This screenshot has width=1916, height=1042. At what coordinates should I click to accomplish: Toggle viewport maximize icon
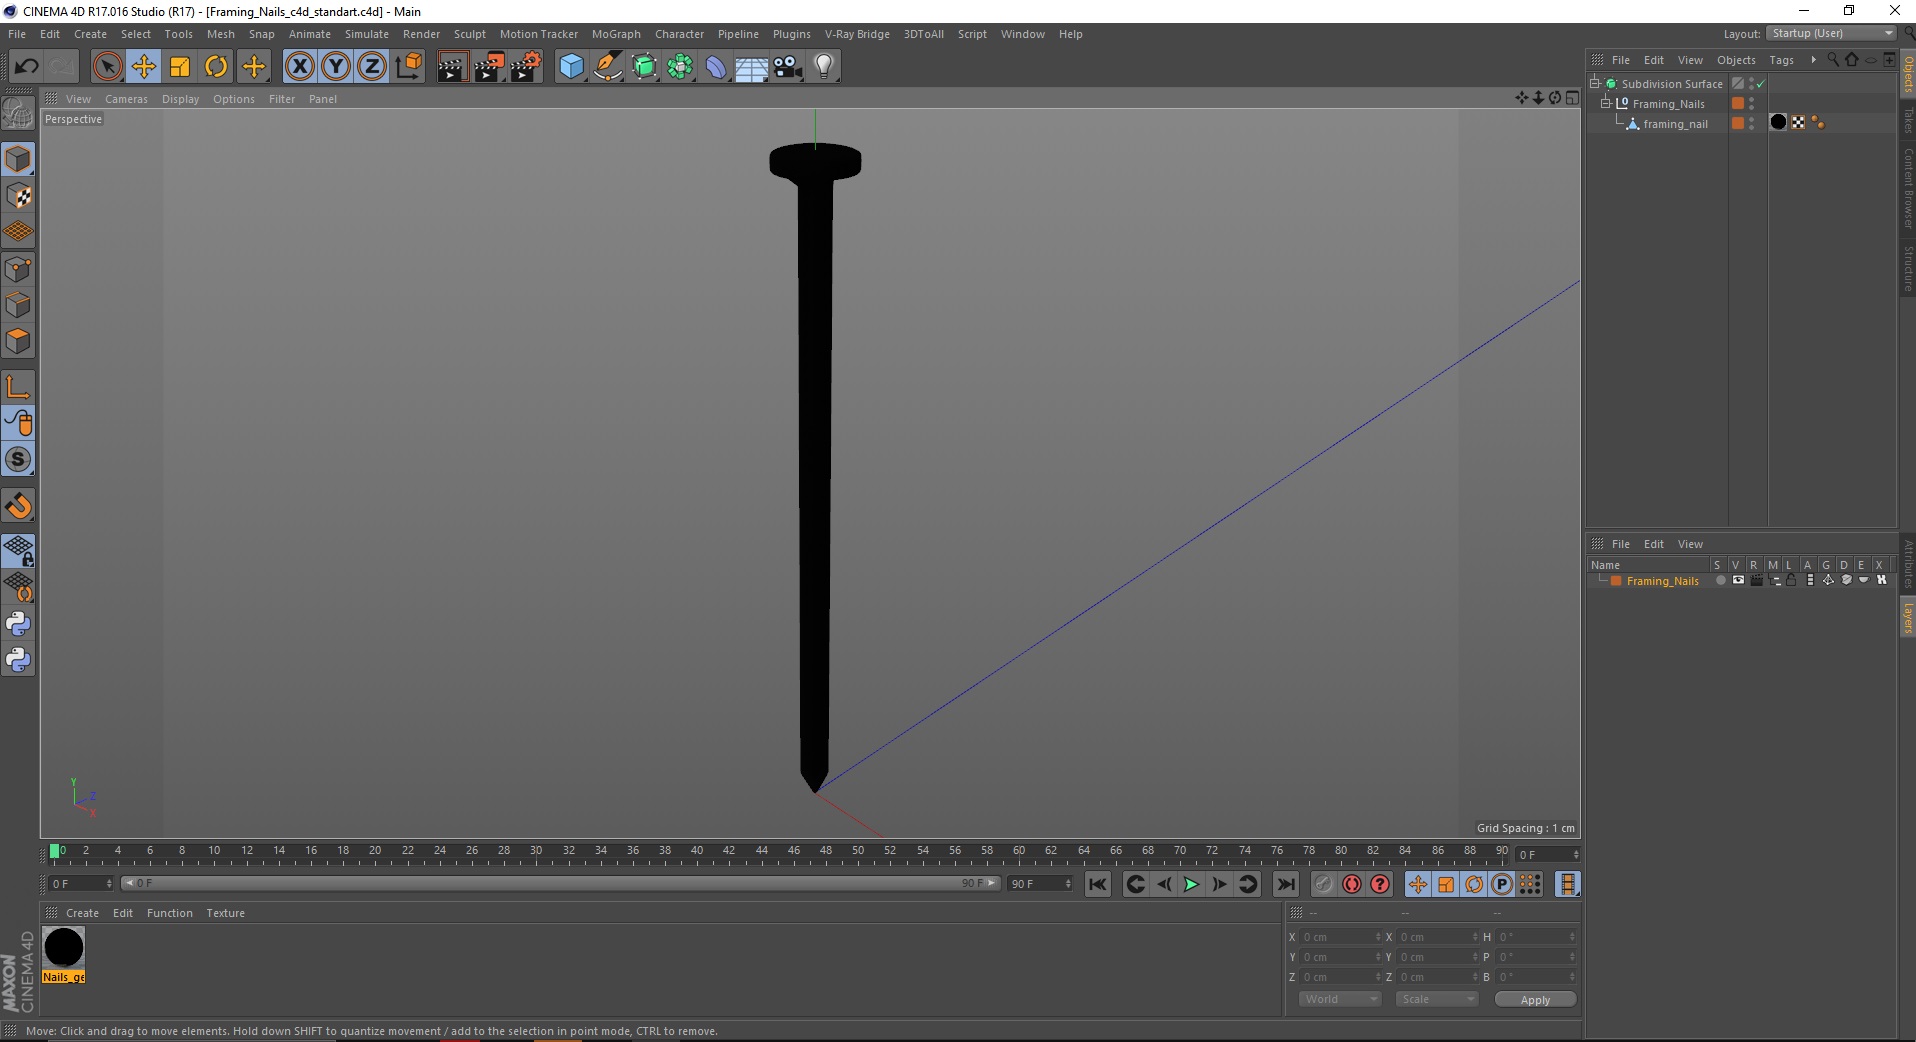point(1573,98)
